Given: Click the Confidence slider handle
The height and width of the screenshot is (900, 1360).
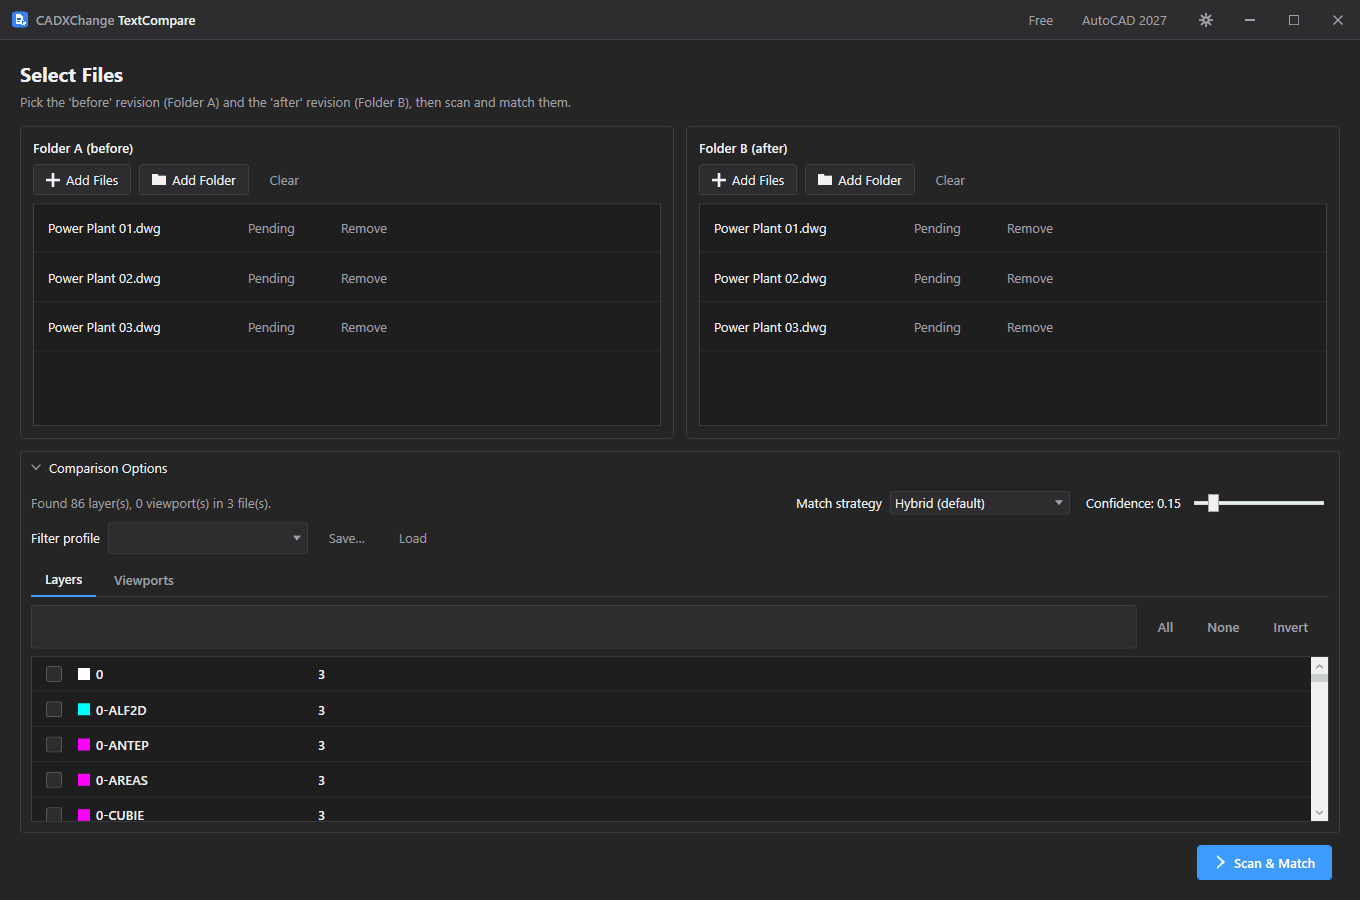Looking at the screenshot, I should pyautogui.click(x=1213, y=503).
